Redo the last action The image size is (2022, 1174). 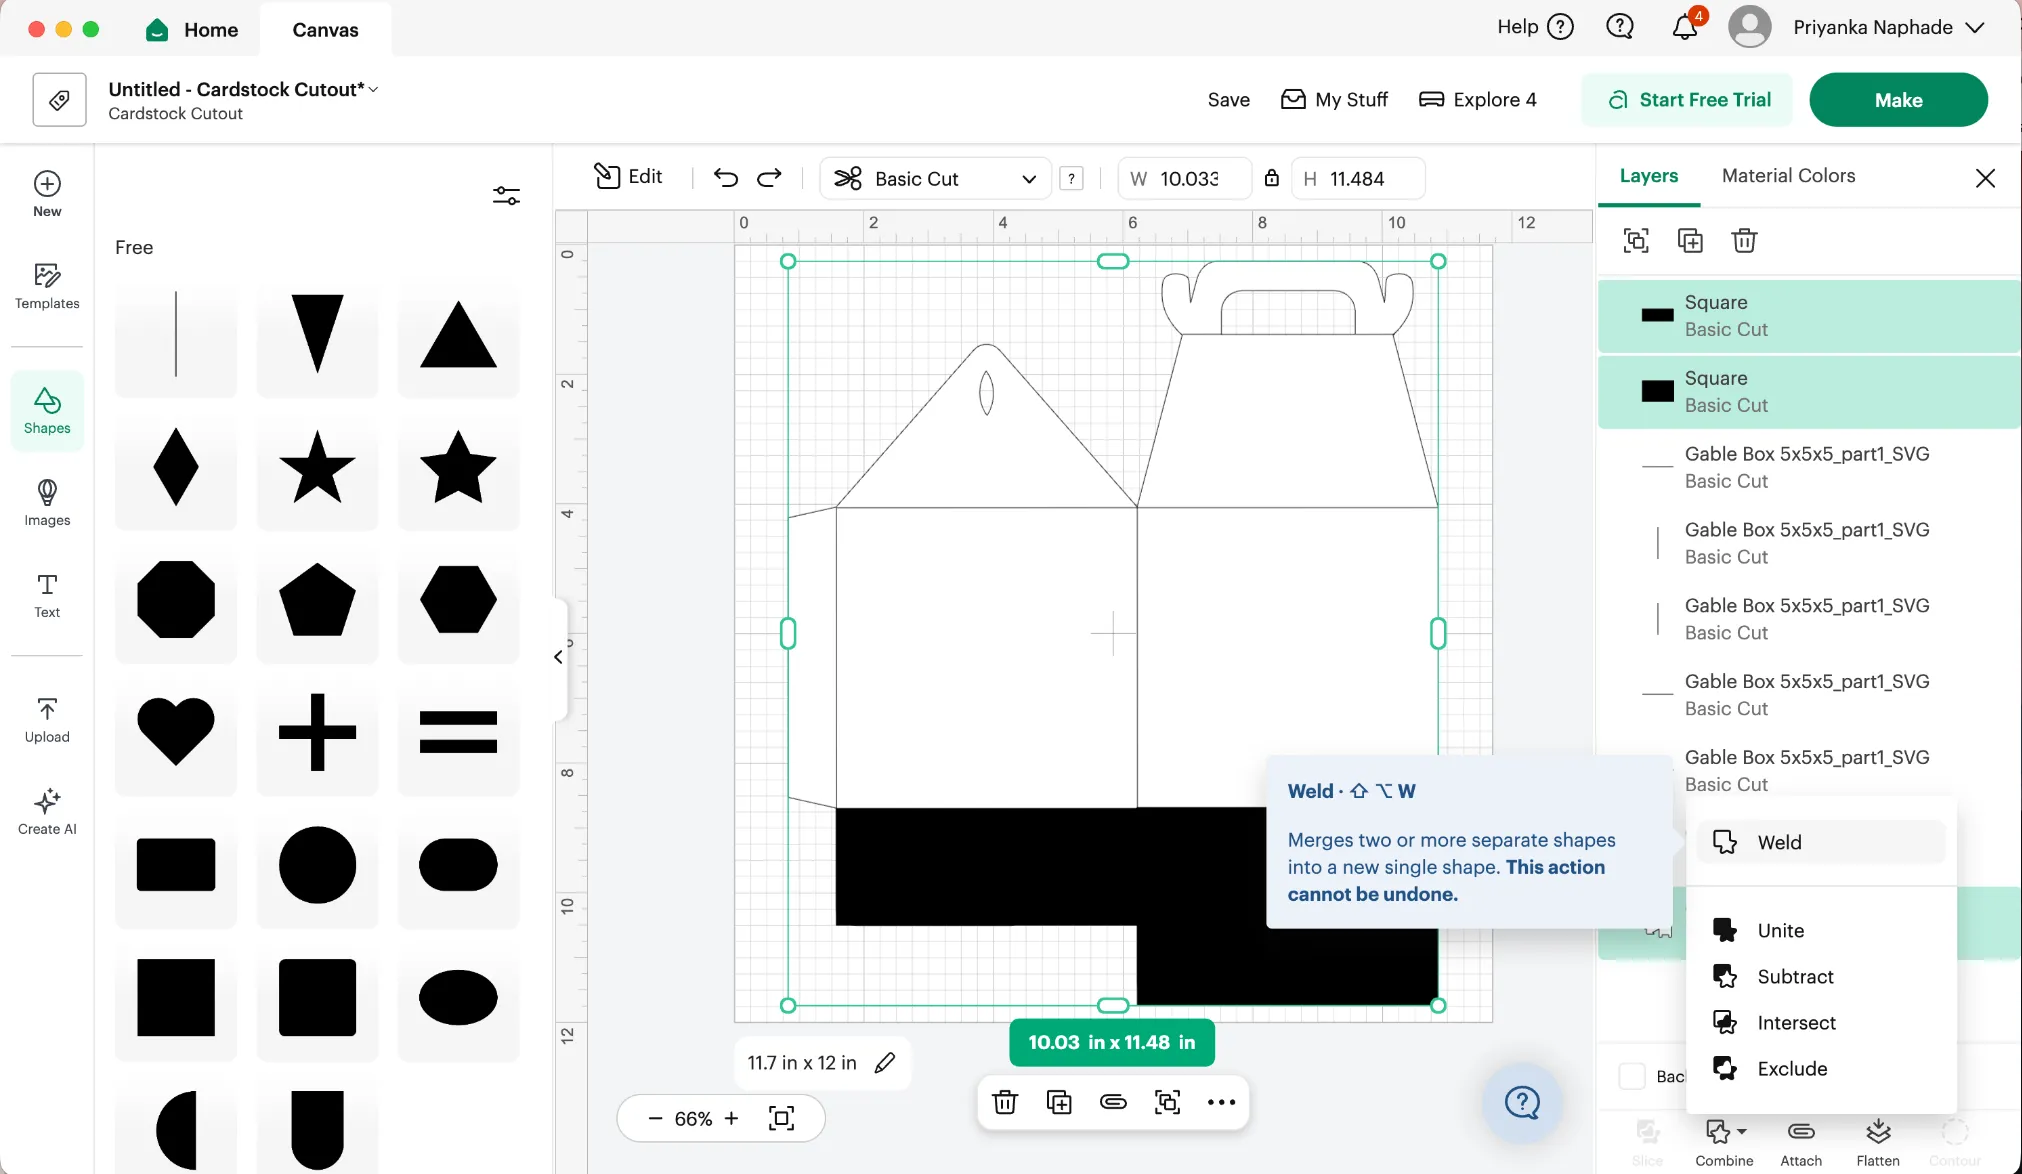pos(769,178)
